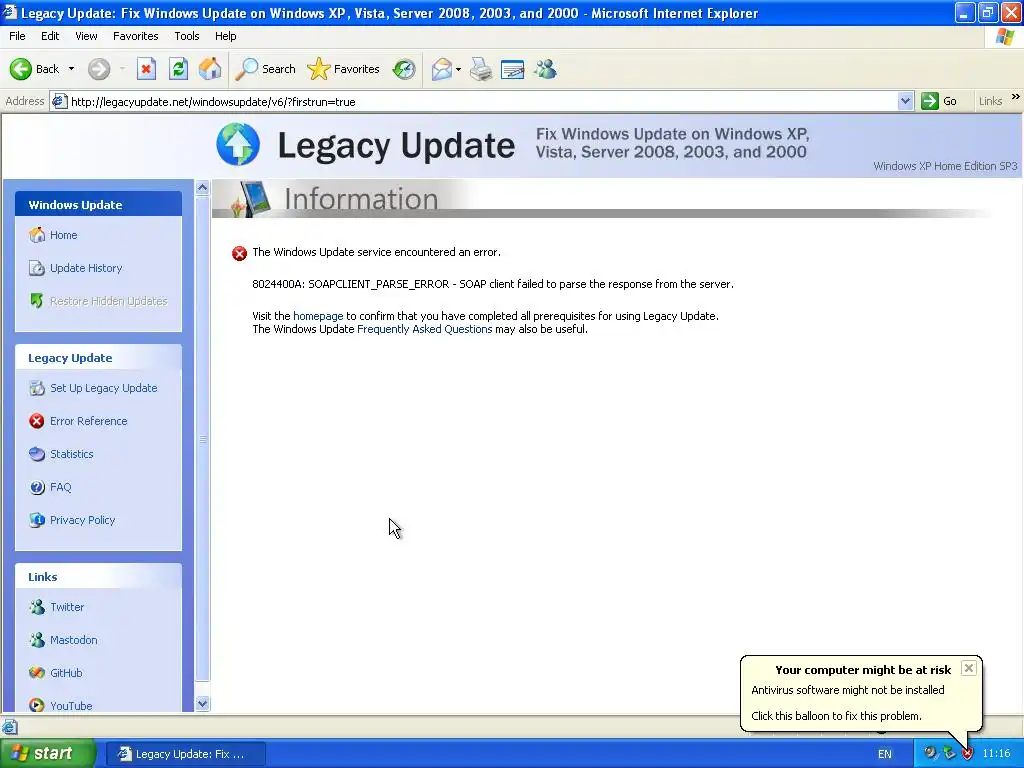Screen dimensions: 1024x768
Task: Open the Edit menu
Action: click(50, 36)
